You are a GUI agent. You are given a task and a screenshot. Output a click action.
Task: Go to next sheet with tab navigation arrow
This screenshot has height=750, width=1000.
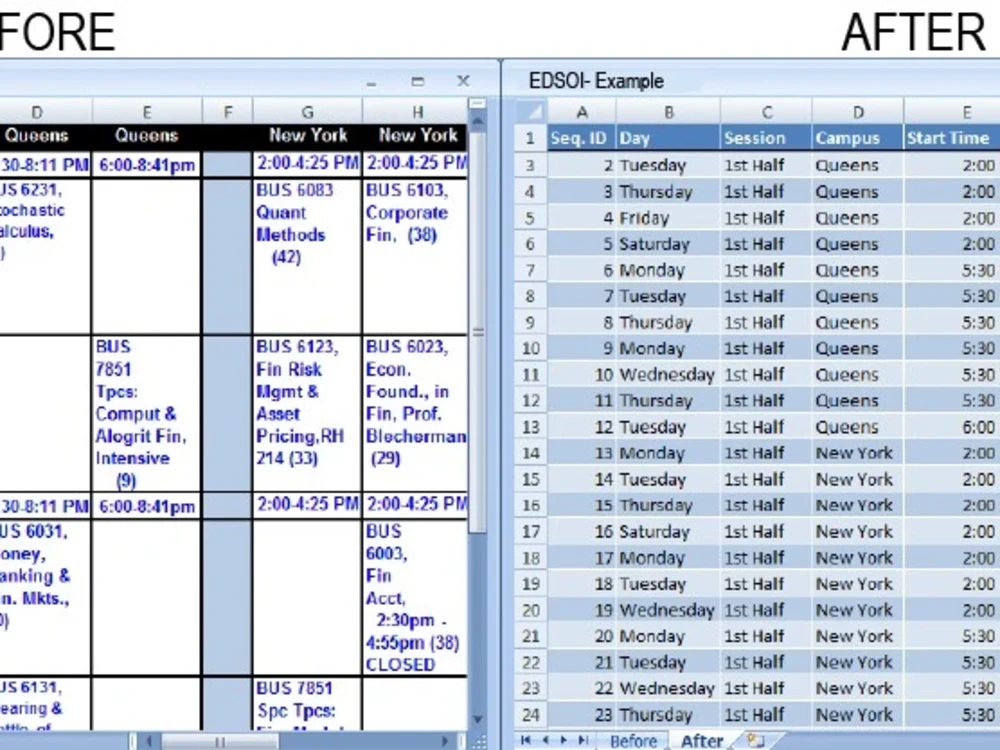pos(563,740)
